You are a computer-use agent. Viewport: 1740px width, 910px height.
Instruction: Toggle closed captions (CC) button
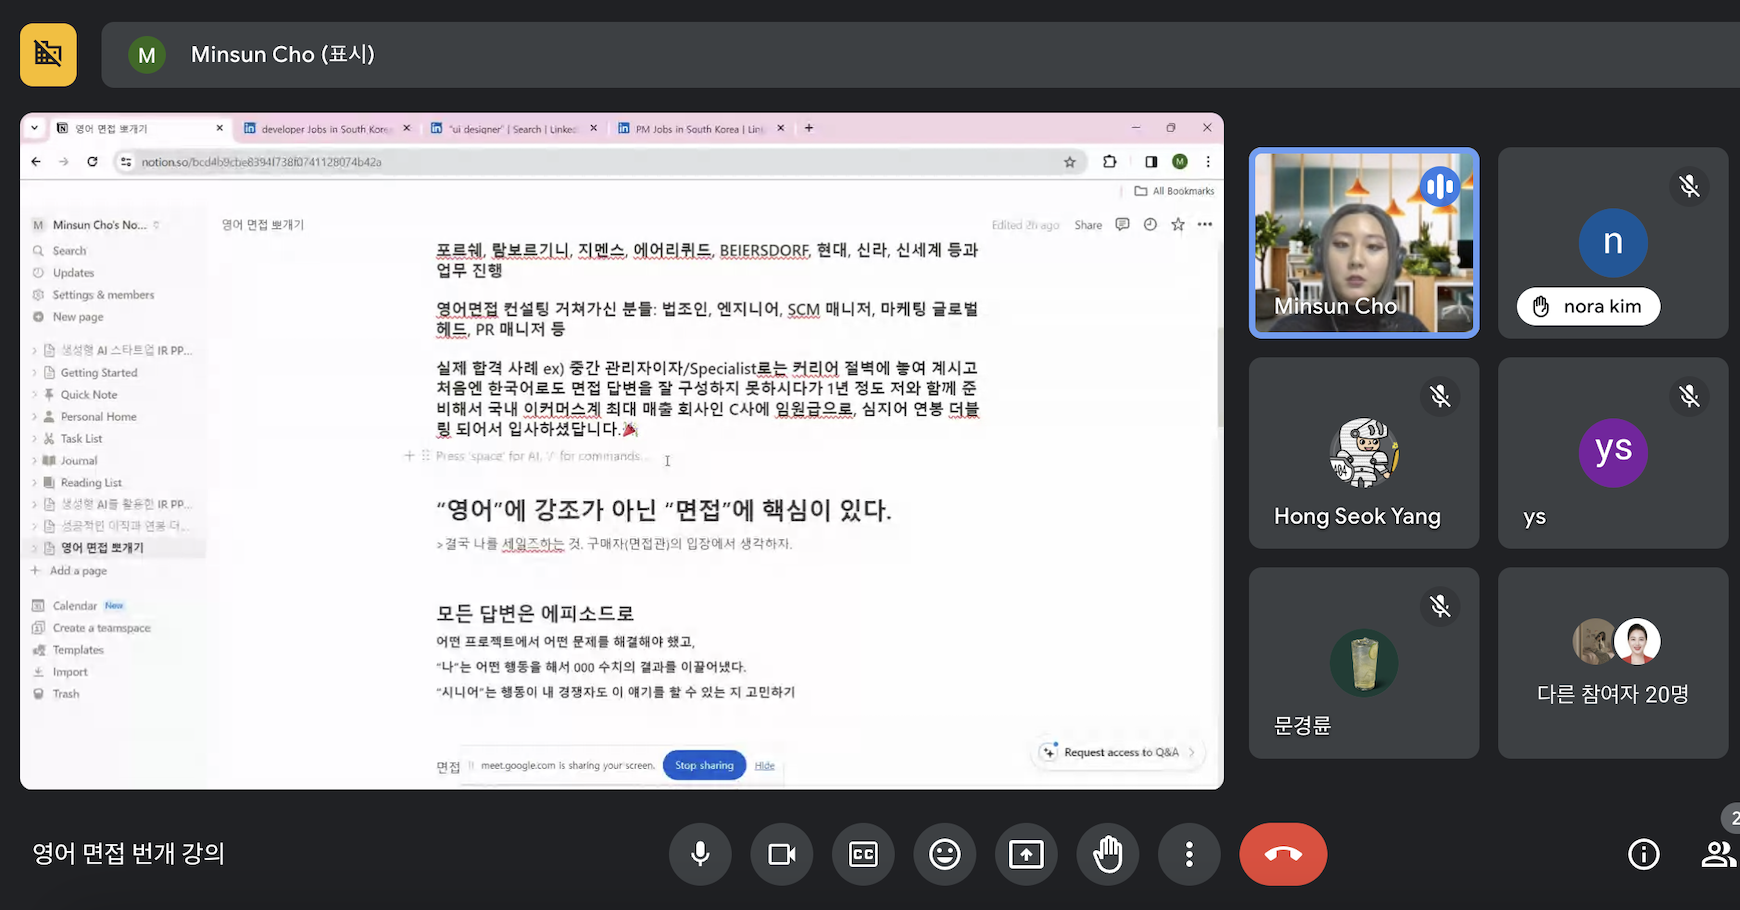tap(863, 854)
